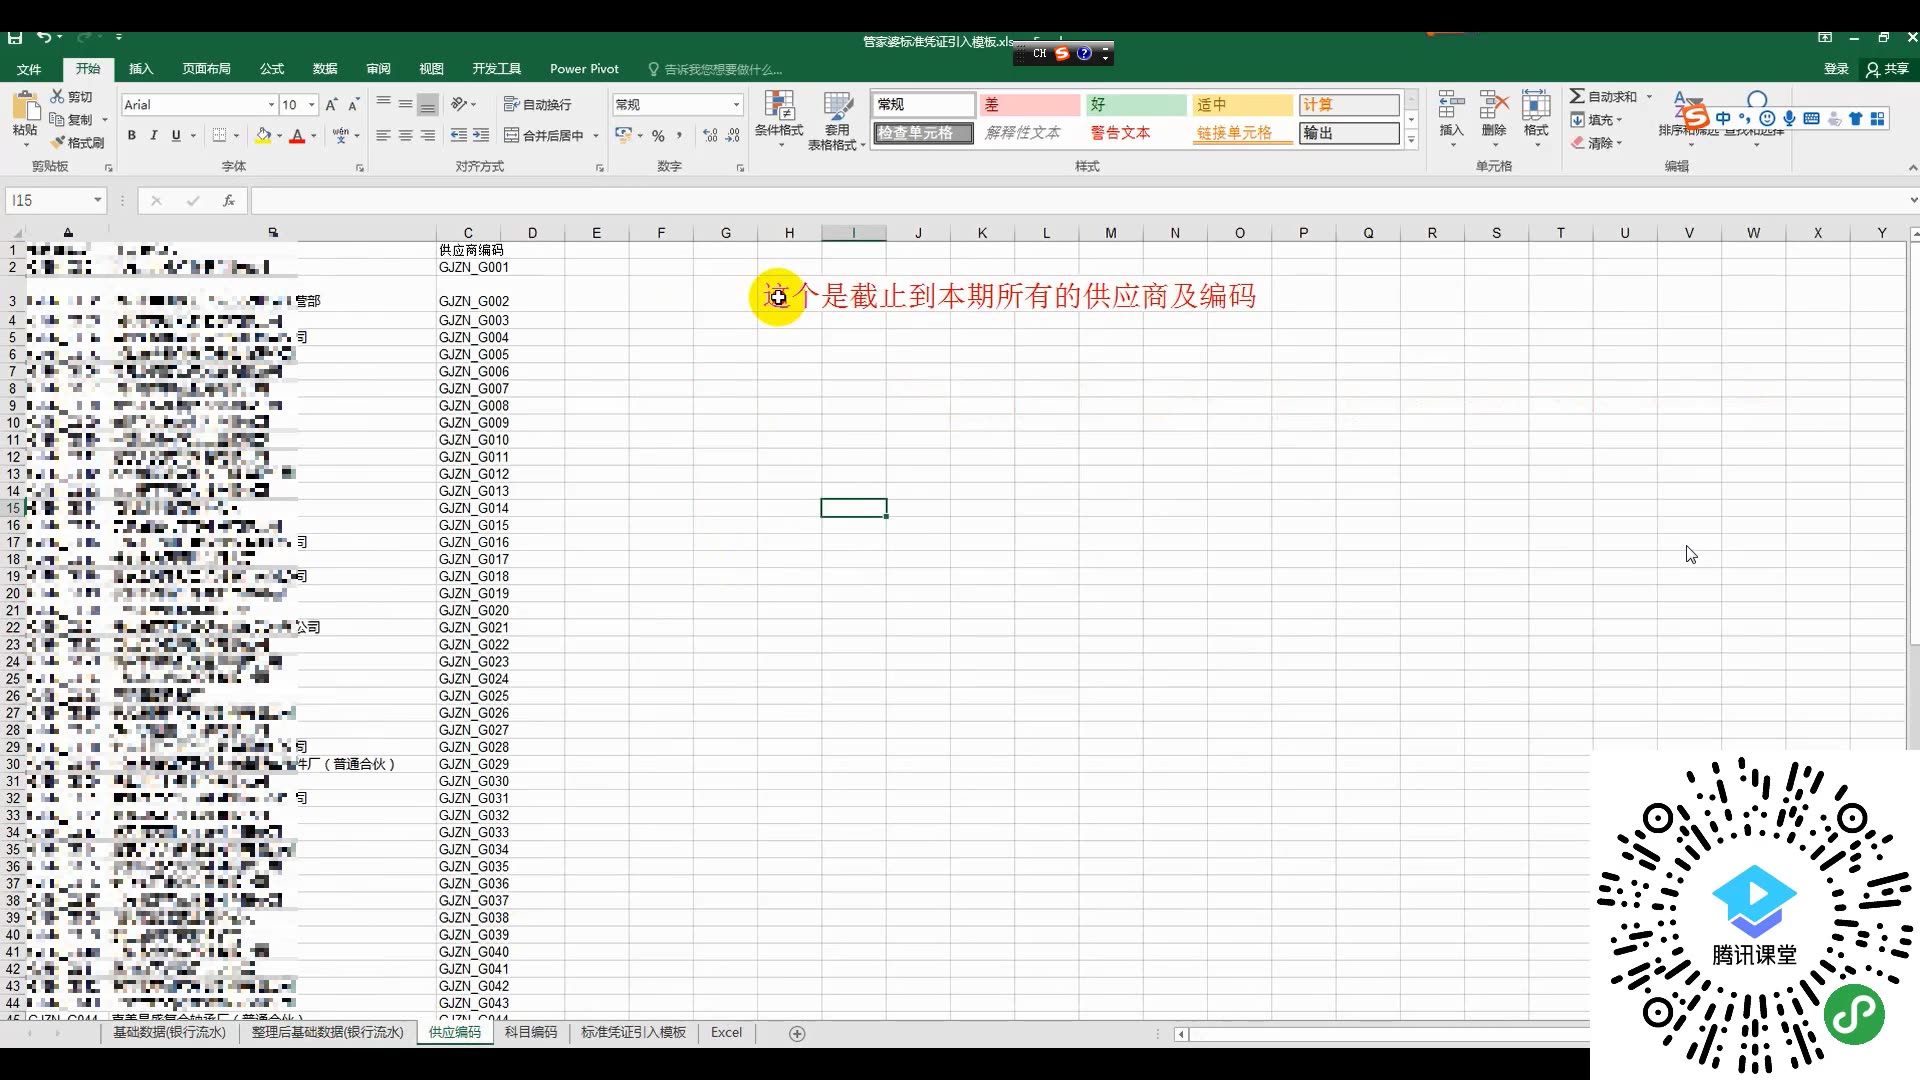Switch to Page Layout (页面布局) tab
The image size is (1920, 1080).
coord(206,69)
